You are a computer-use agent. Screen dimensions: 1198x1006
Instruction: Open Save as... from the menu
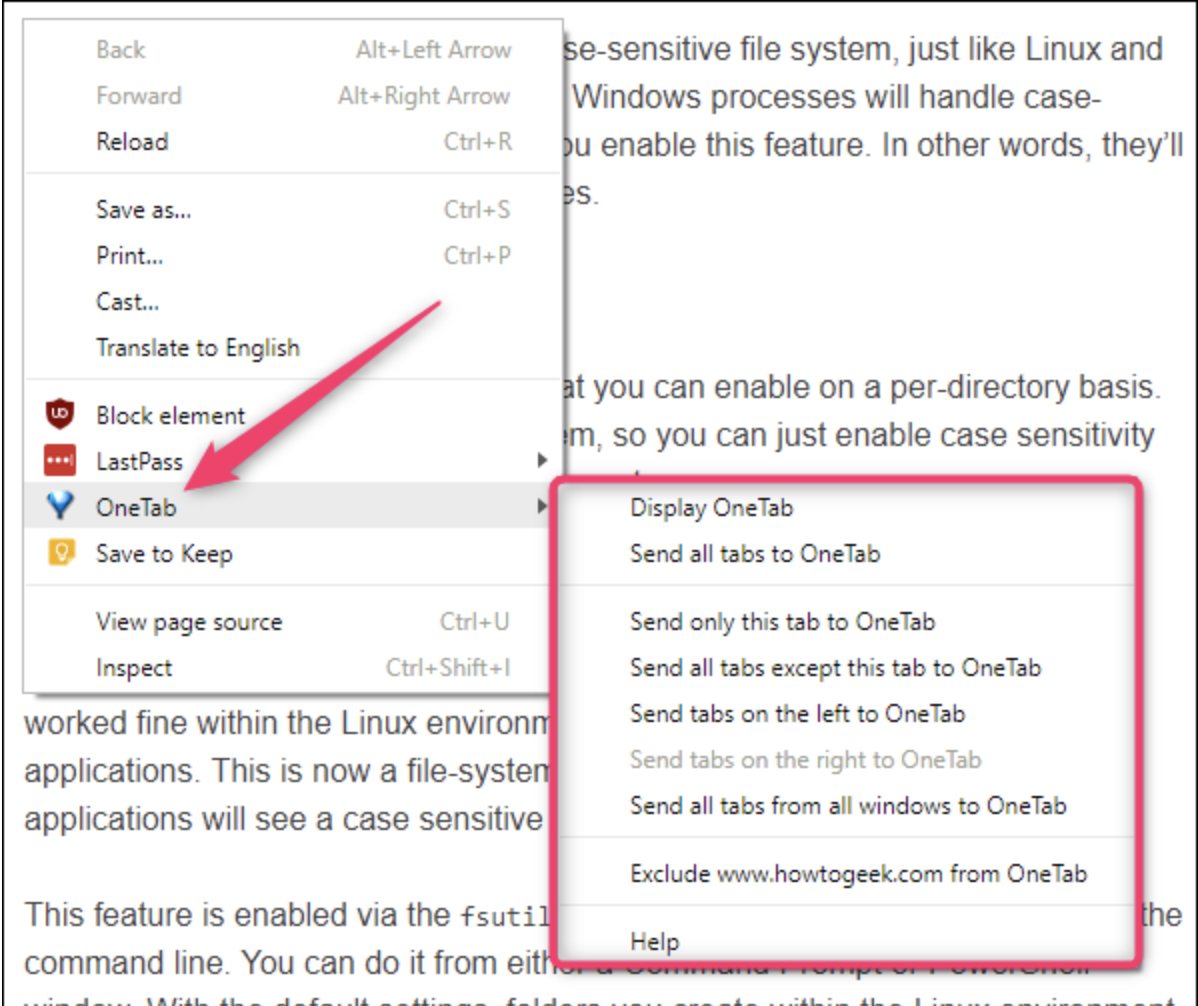point(293,209)
